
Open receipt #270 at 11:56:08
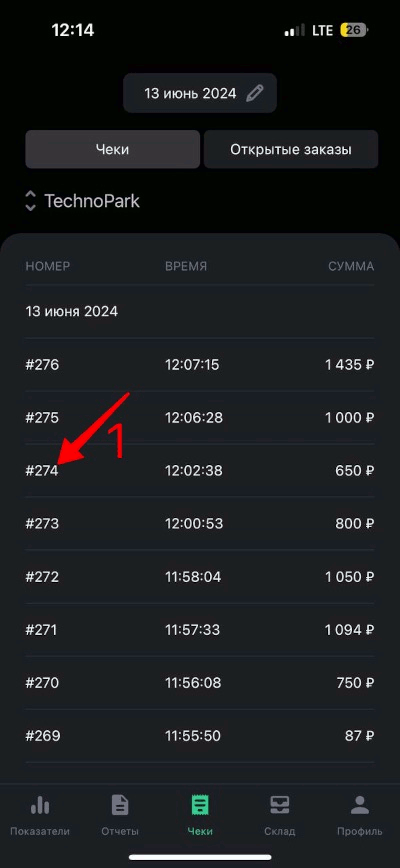(x=200, y=683)
